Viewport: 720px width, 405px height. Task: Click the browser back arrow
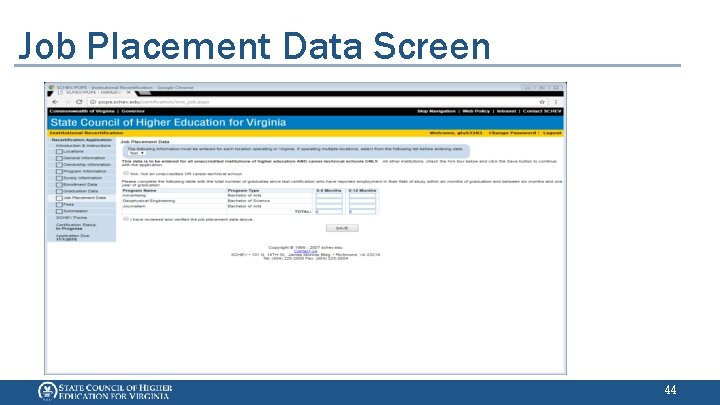(55, 102)
